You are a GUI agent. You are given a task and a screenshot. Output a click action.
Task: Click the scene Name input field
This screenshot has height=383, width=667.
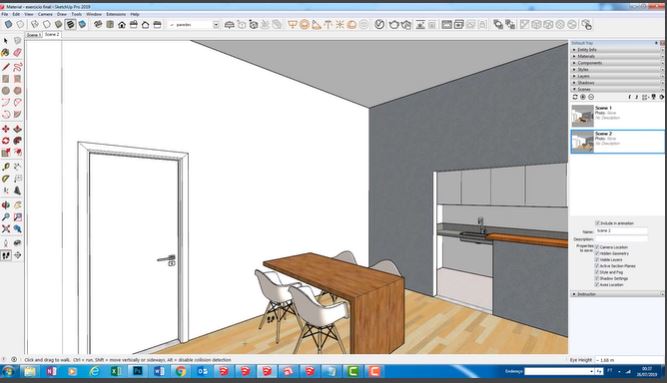click(x=621, y=231)
